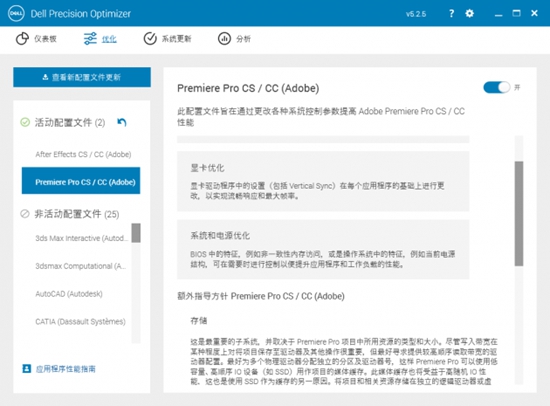Click the Dell logo icon
550x406 pixels.
16,13
